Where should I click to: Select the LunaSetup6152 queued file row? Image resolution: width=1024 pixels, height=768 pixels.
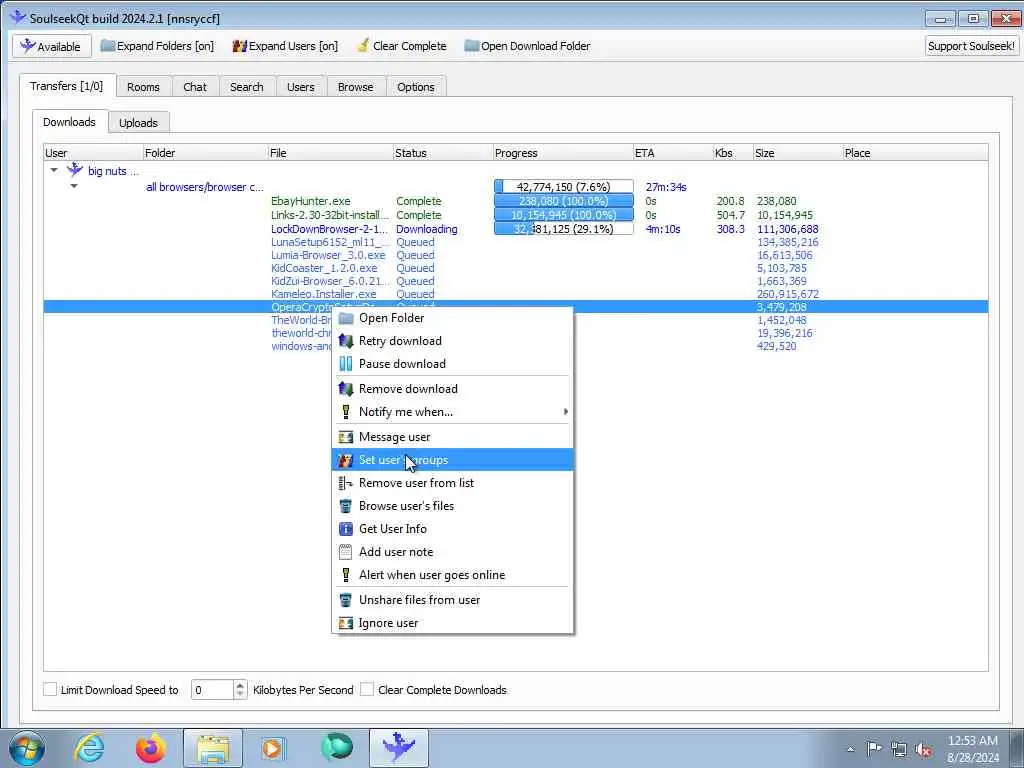click(515, 242)
